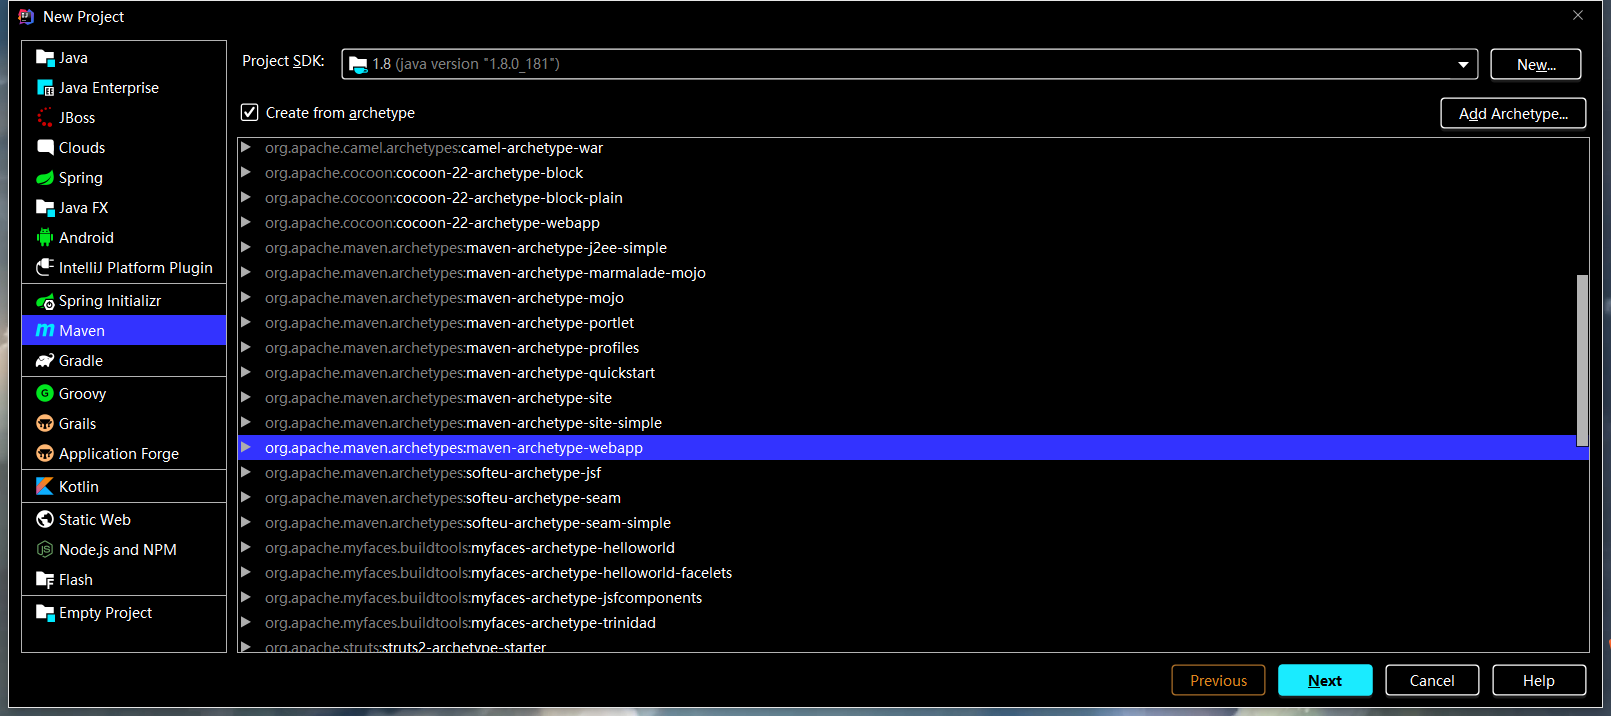Click the Previous button
This screenshot has height=716, width=1611.
1218,680
